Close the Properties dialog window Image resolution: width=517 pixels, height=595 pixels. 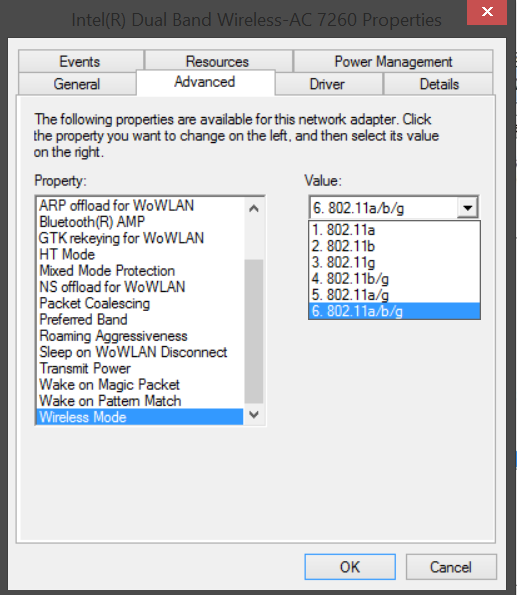(487, 12)
